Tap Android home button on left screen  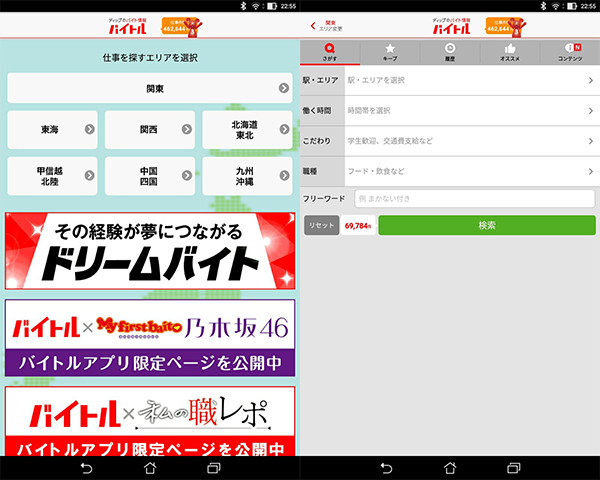point(150,468)
